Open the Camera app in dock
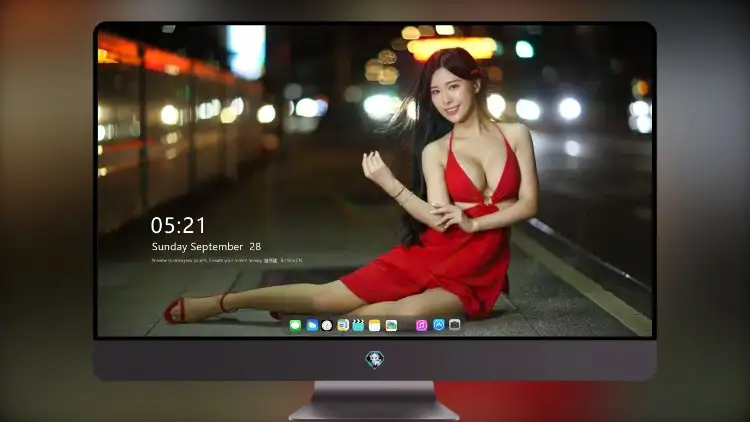The image size is (750, 422). click(x=454, y=325)
